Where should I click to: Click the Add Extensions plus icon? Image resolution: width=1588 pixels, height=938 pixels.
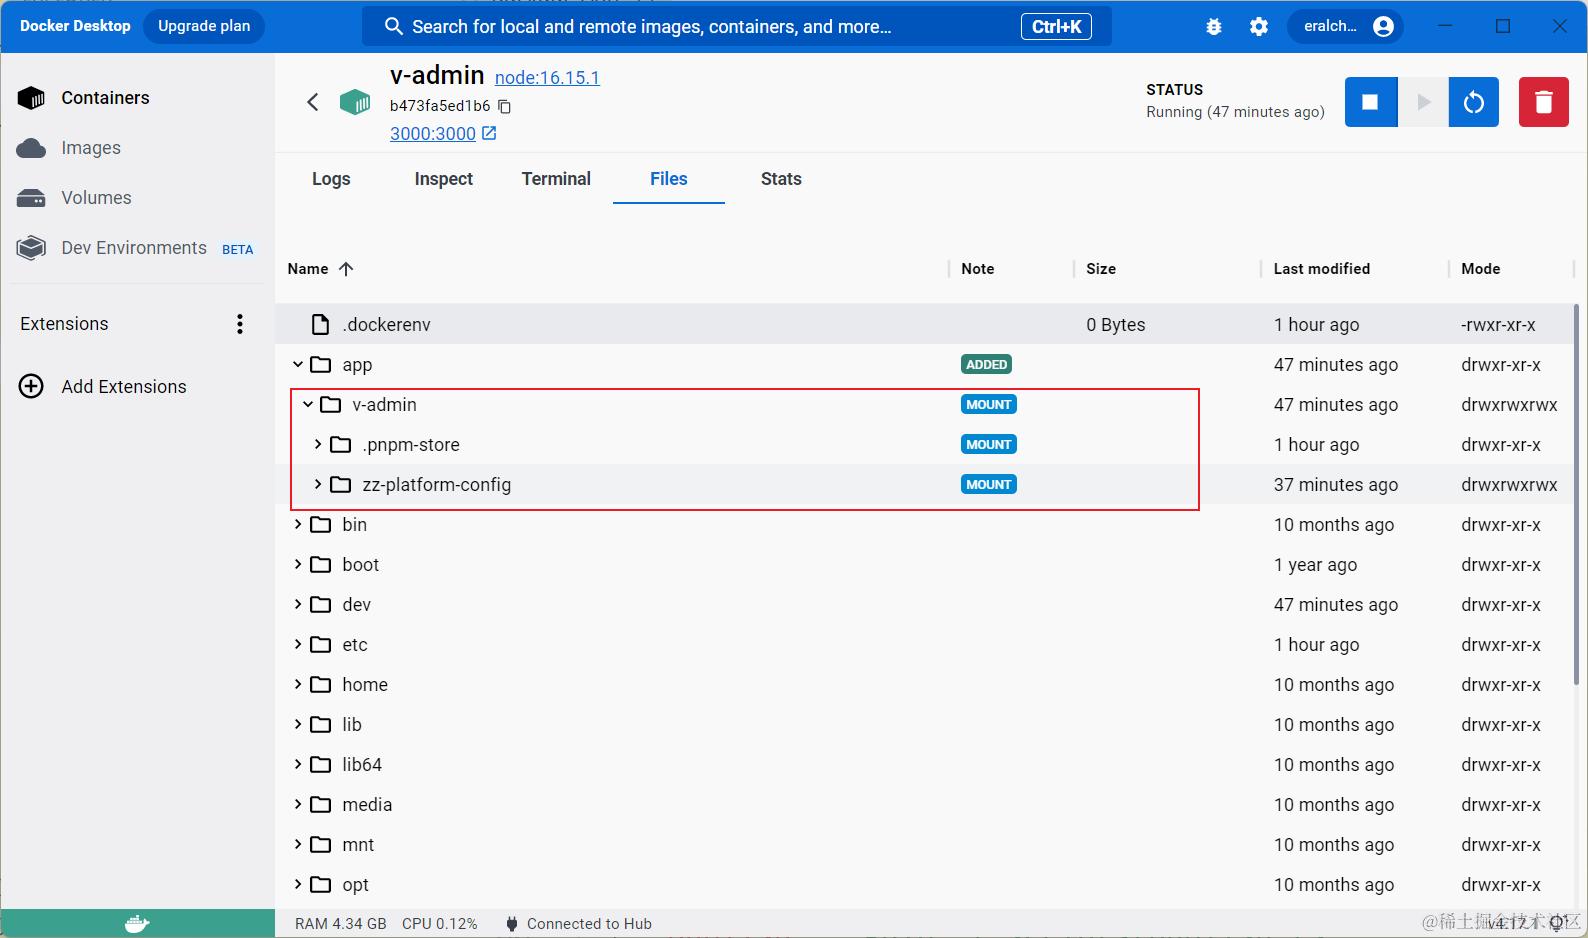tap(31, 387)
